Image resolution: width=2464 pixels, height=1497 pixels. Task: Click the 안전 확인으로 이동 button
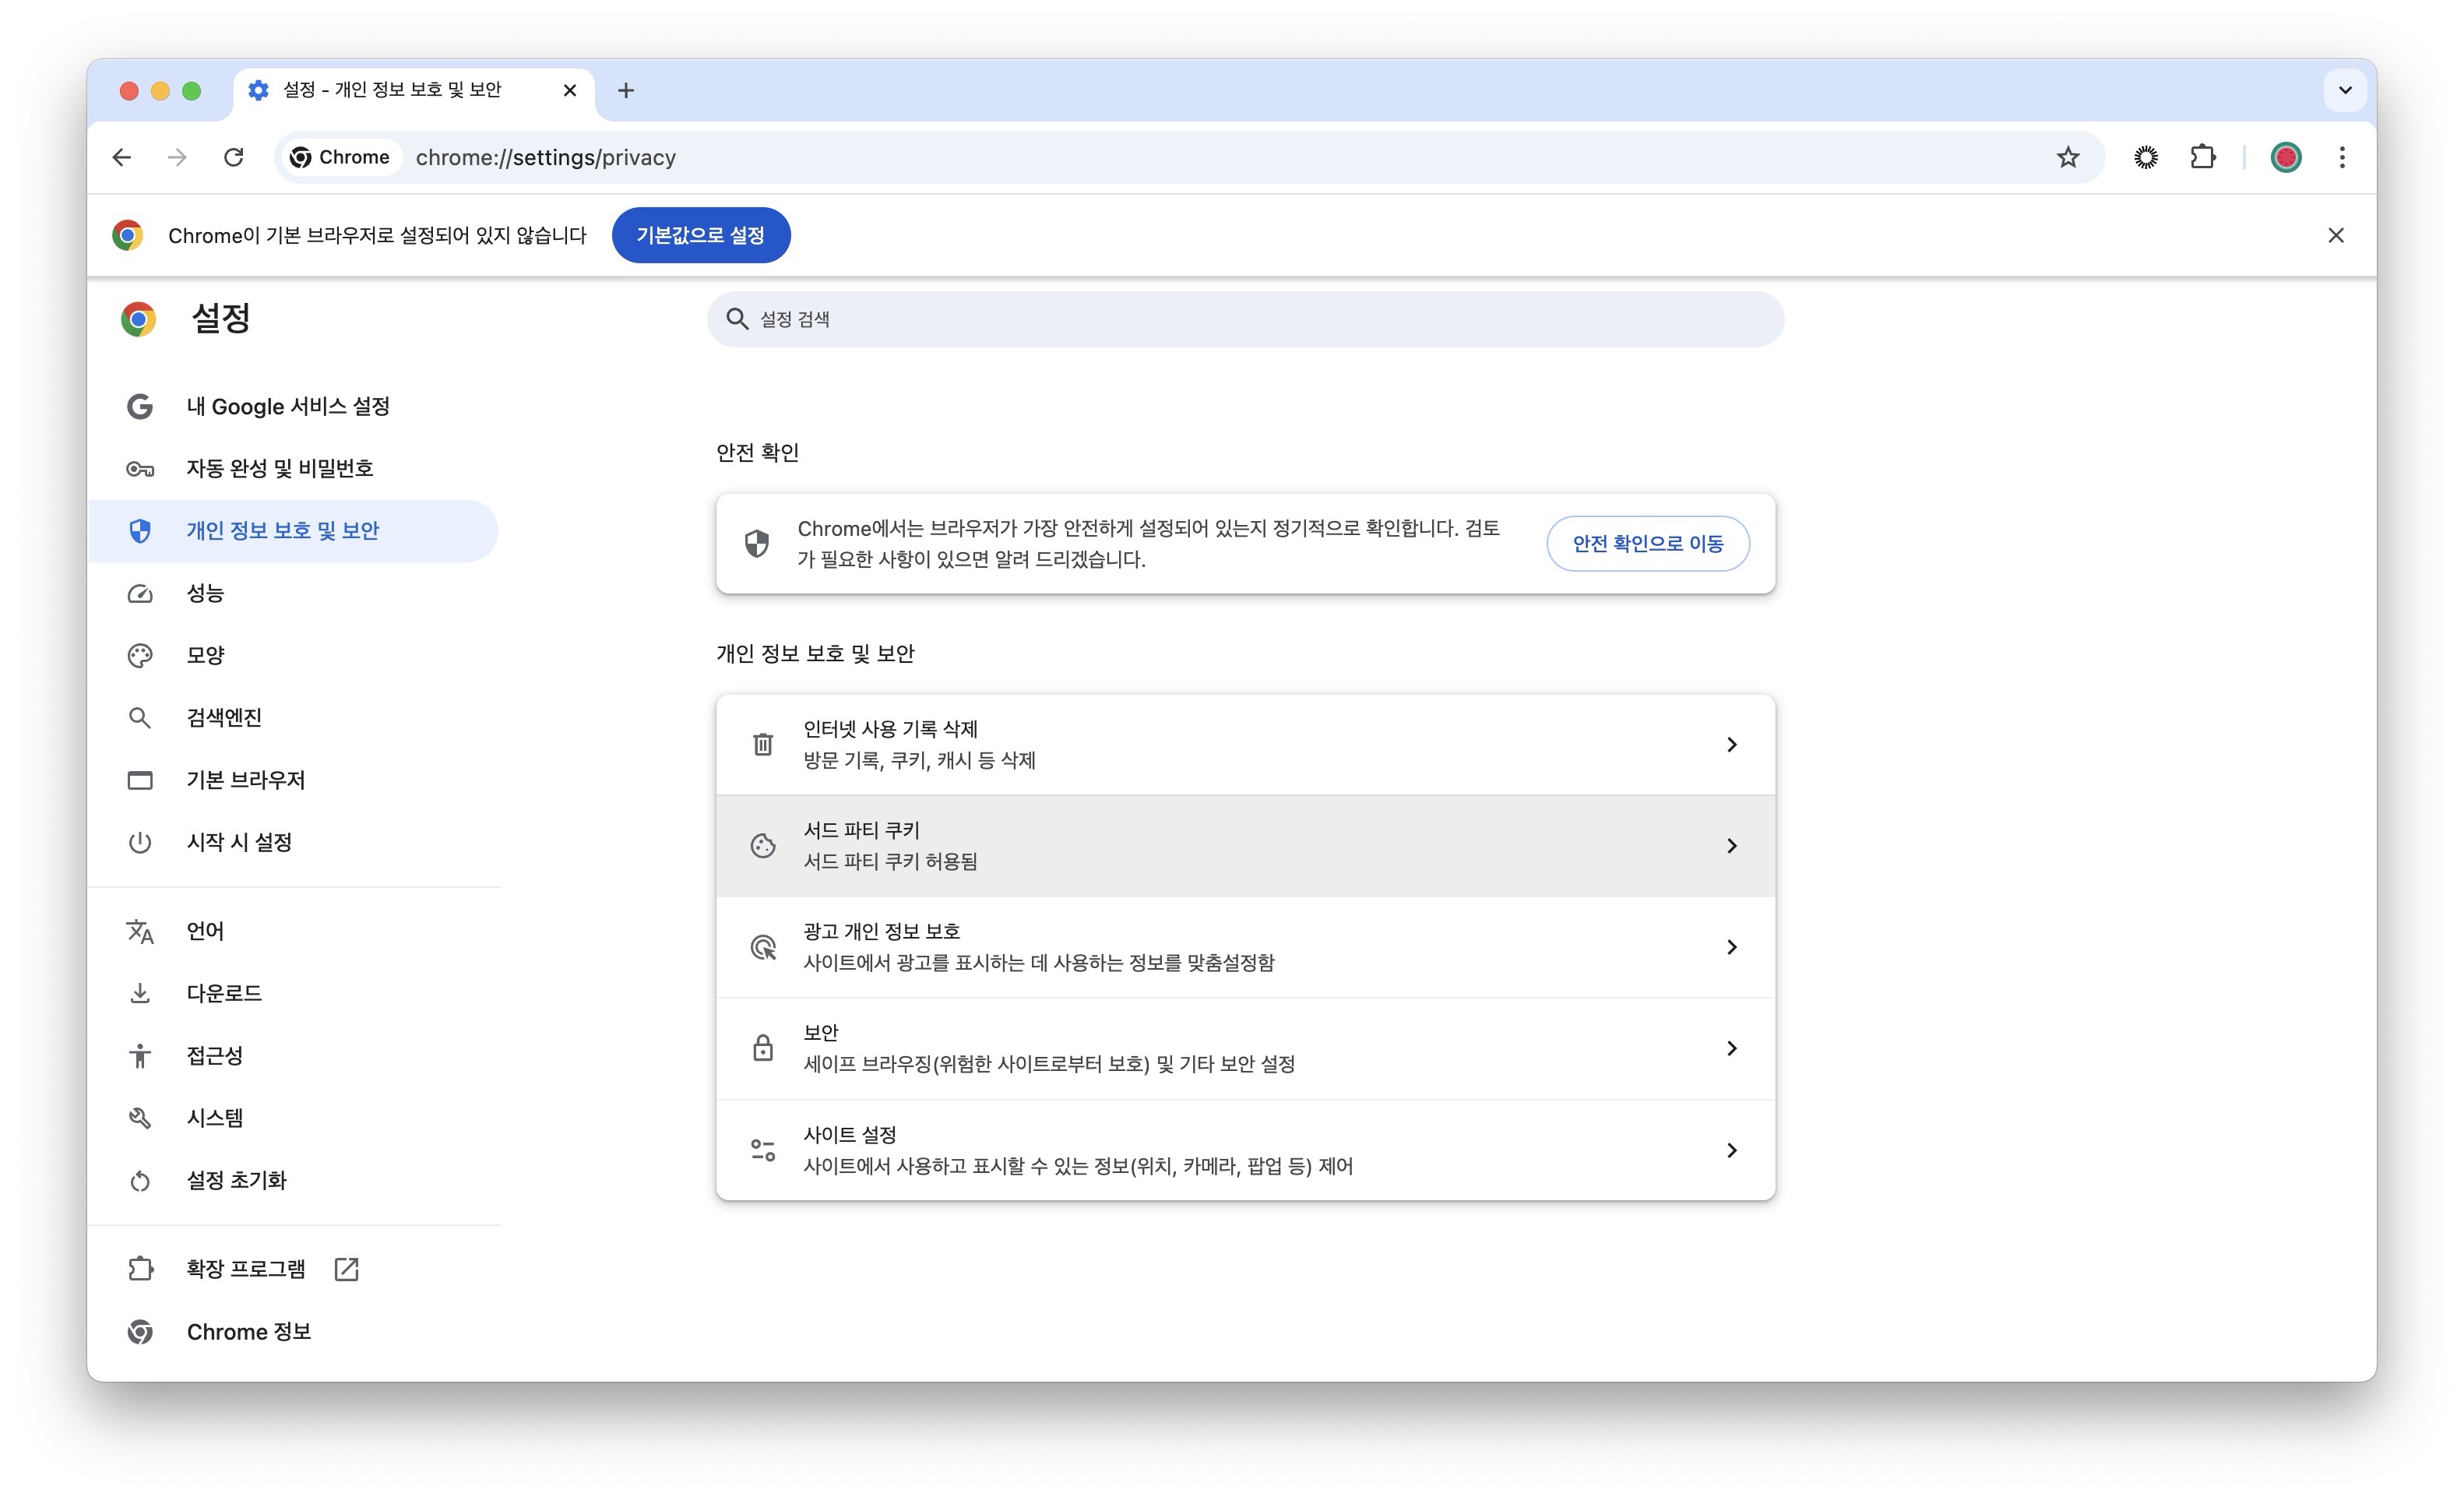[x=1648, y=543]
